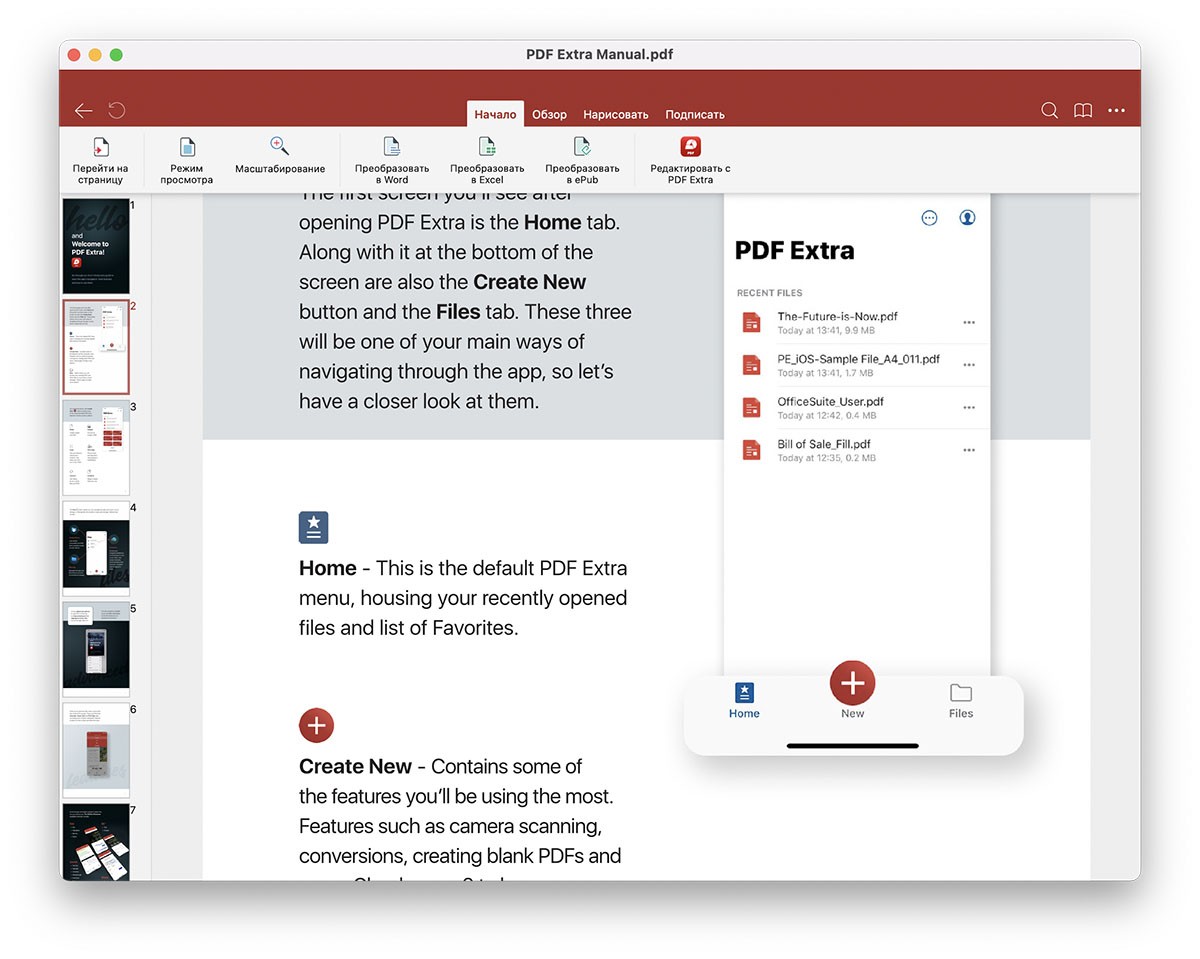
Task: Click Преобразовать в Excel
Action: click(x=487, y=161)
